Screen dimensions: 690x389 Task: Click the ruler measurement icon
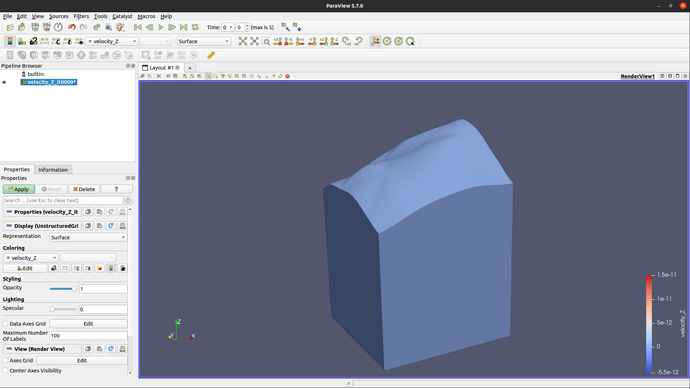click(211, 55)
